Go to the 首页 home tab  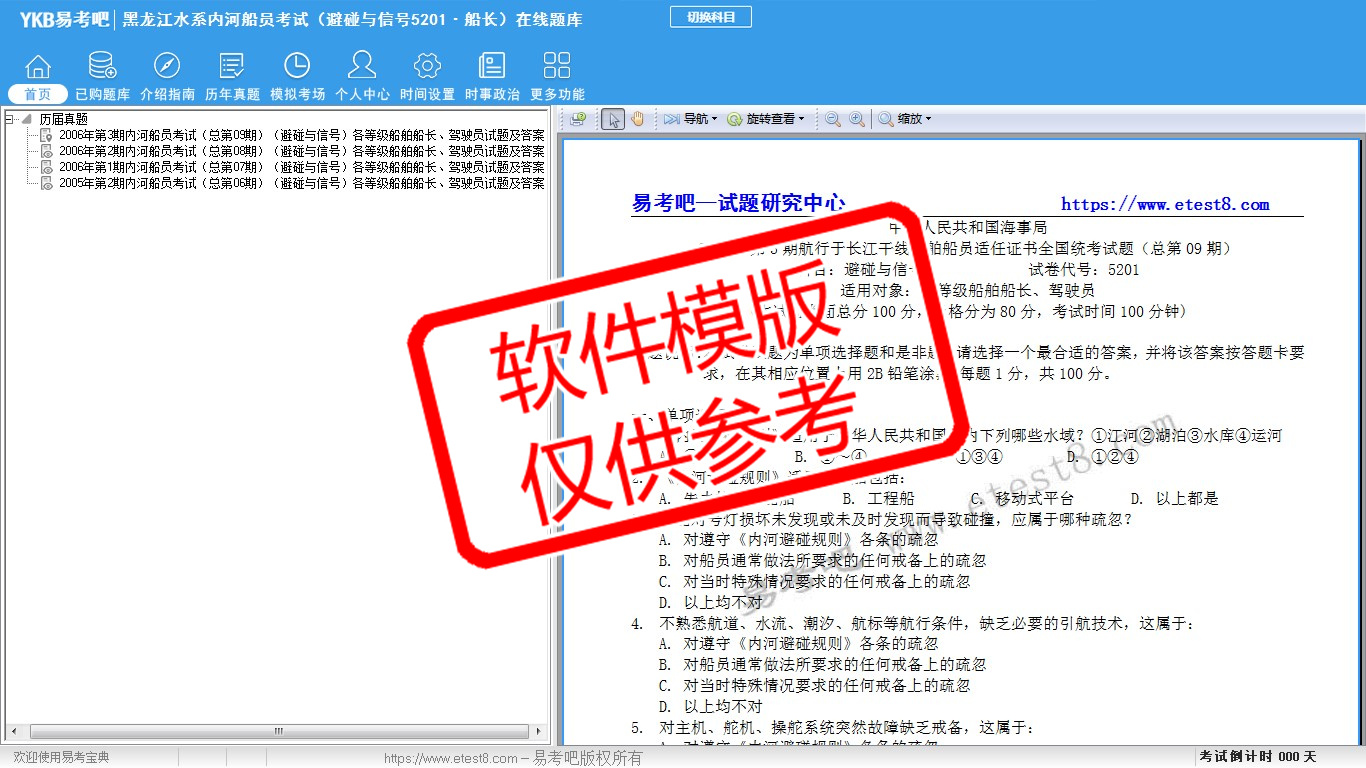pos(38,94)
